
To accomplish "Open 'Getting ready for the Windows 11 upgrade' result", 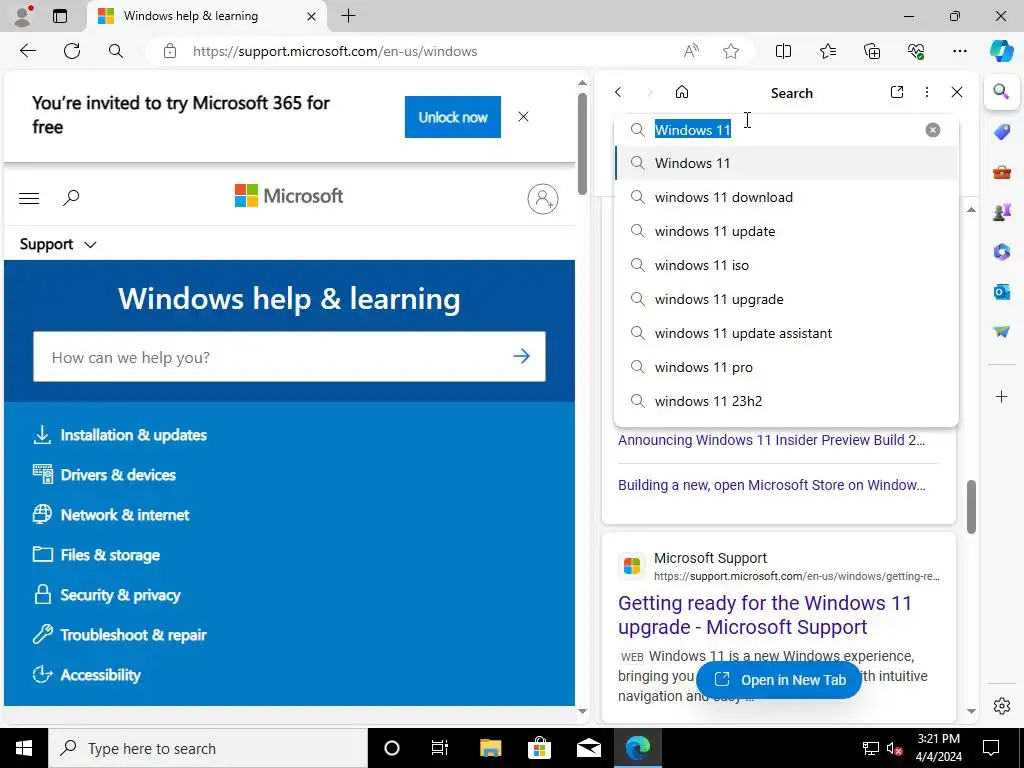I will [x=765, y=615].
